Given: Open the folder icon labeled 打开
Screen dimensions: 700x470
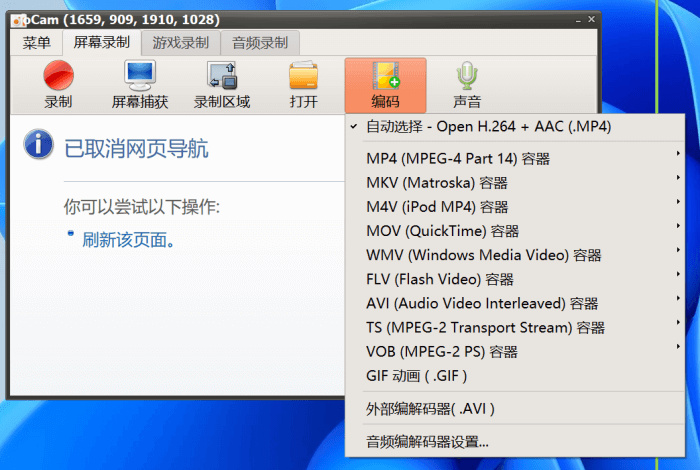Looking at the screenshot, I should pyautogui.click(x=304, y=75).
